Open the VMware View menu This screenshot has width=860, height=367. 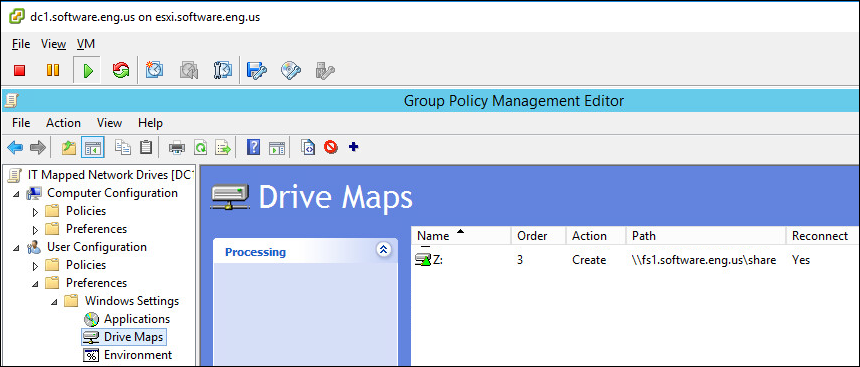coord(54,44)
